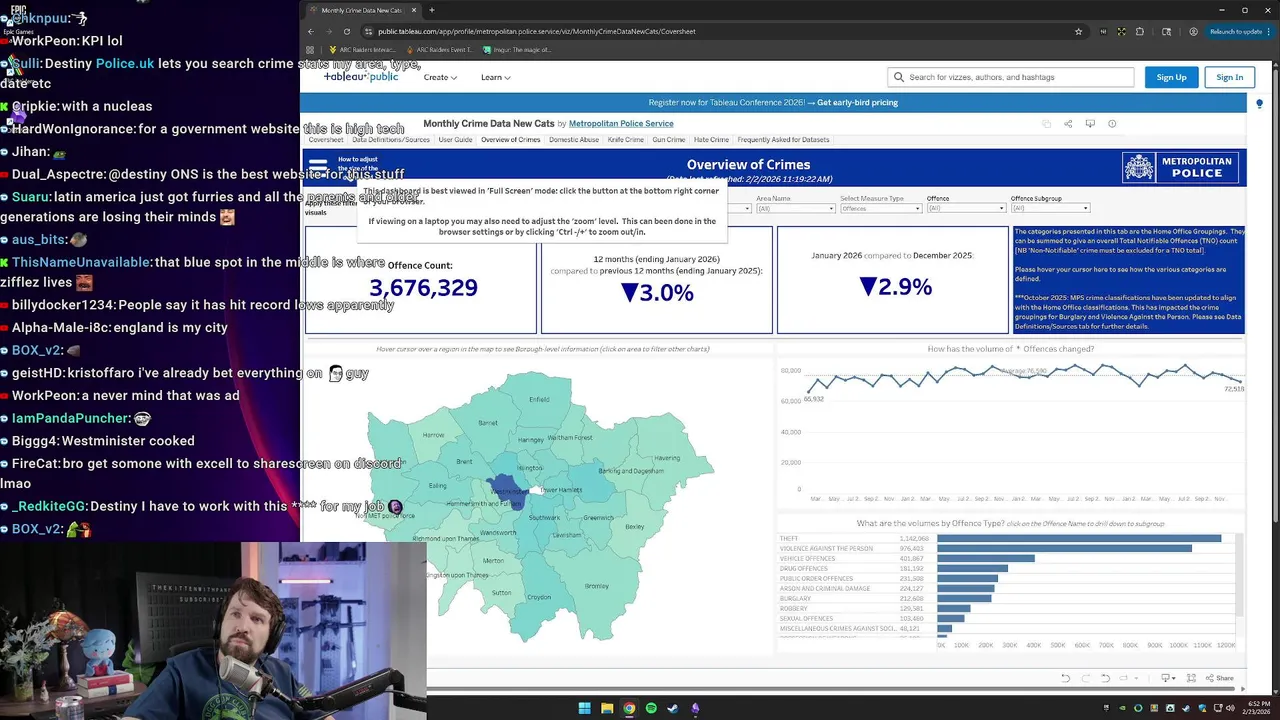1280x720 pixels.
Task: Click the Undo icon in Tableau toolbar
Action: [1066, 678]
